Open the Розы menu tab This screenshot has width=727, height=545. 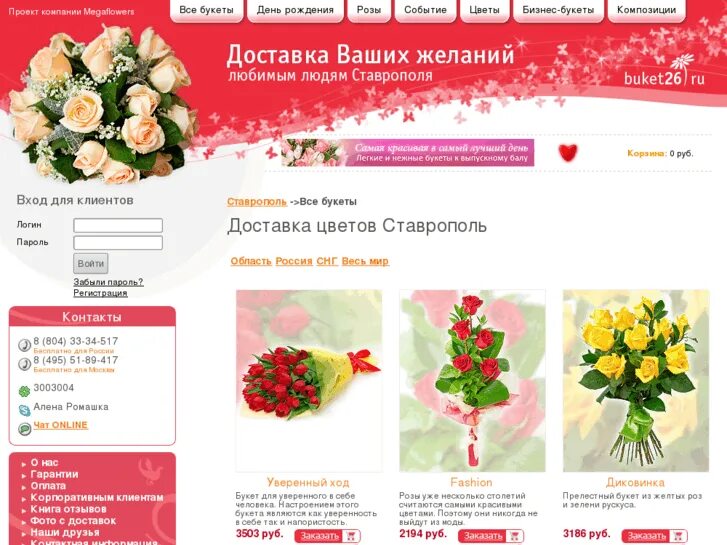click(x=369, y=10)
